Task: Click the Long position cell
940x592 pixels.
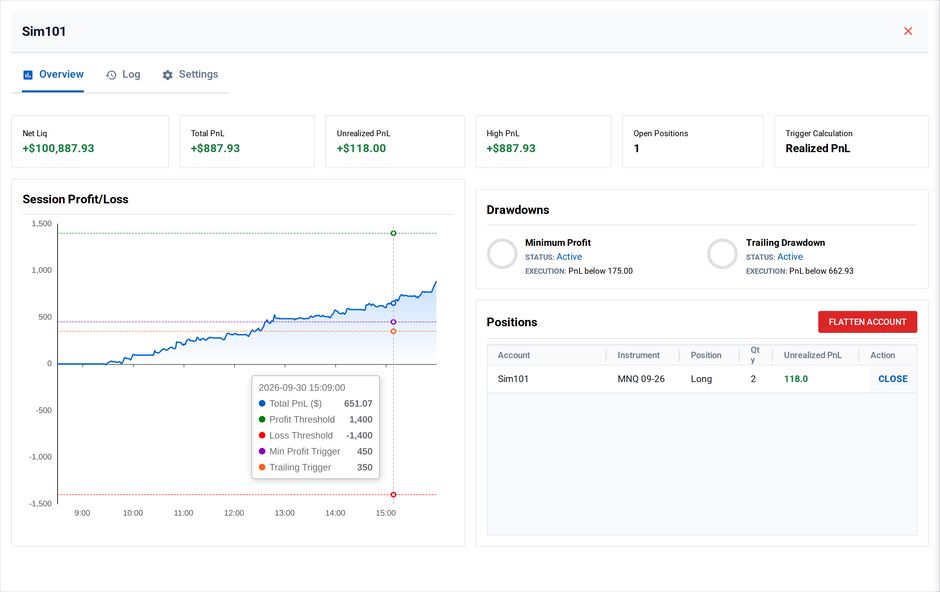Action: coord(701,379)
